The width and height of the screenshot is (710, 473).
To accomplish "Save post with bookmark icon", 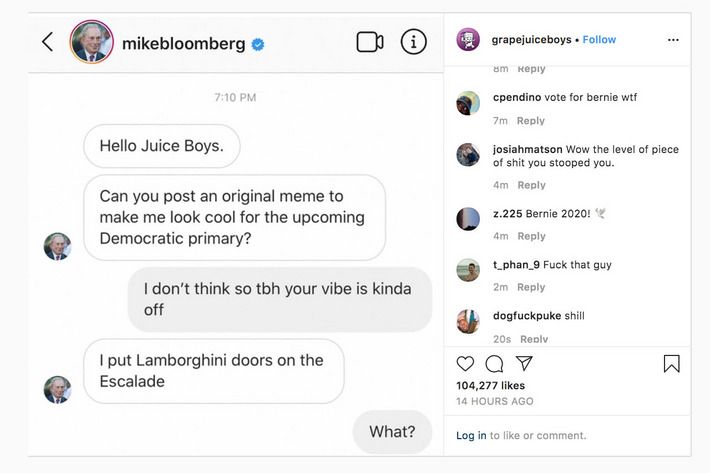I will (x=671, y=364).
